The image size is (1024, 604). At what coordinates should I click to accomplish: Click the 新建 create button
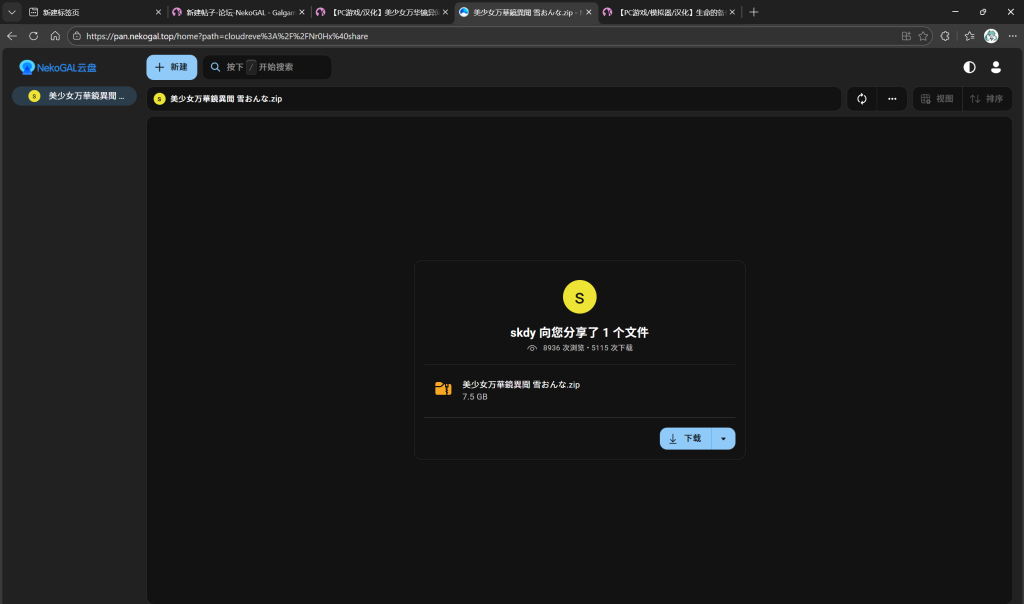point(171,67)
